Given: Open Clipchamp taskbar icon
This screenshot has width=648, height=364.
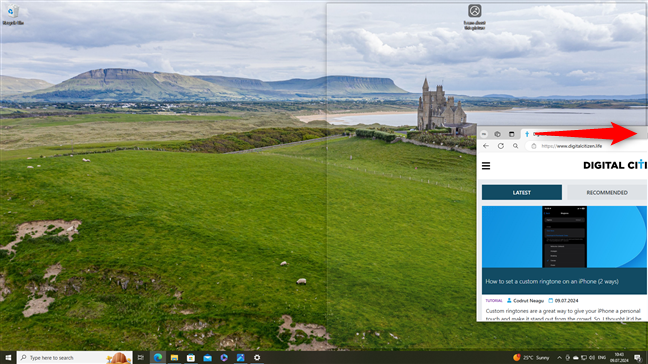Looking at the screenshot, I should 224,357.
